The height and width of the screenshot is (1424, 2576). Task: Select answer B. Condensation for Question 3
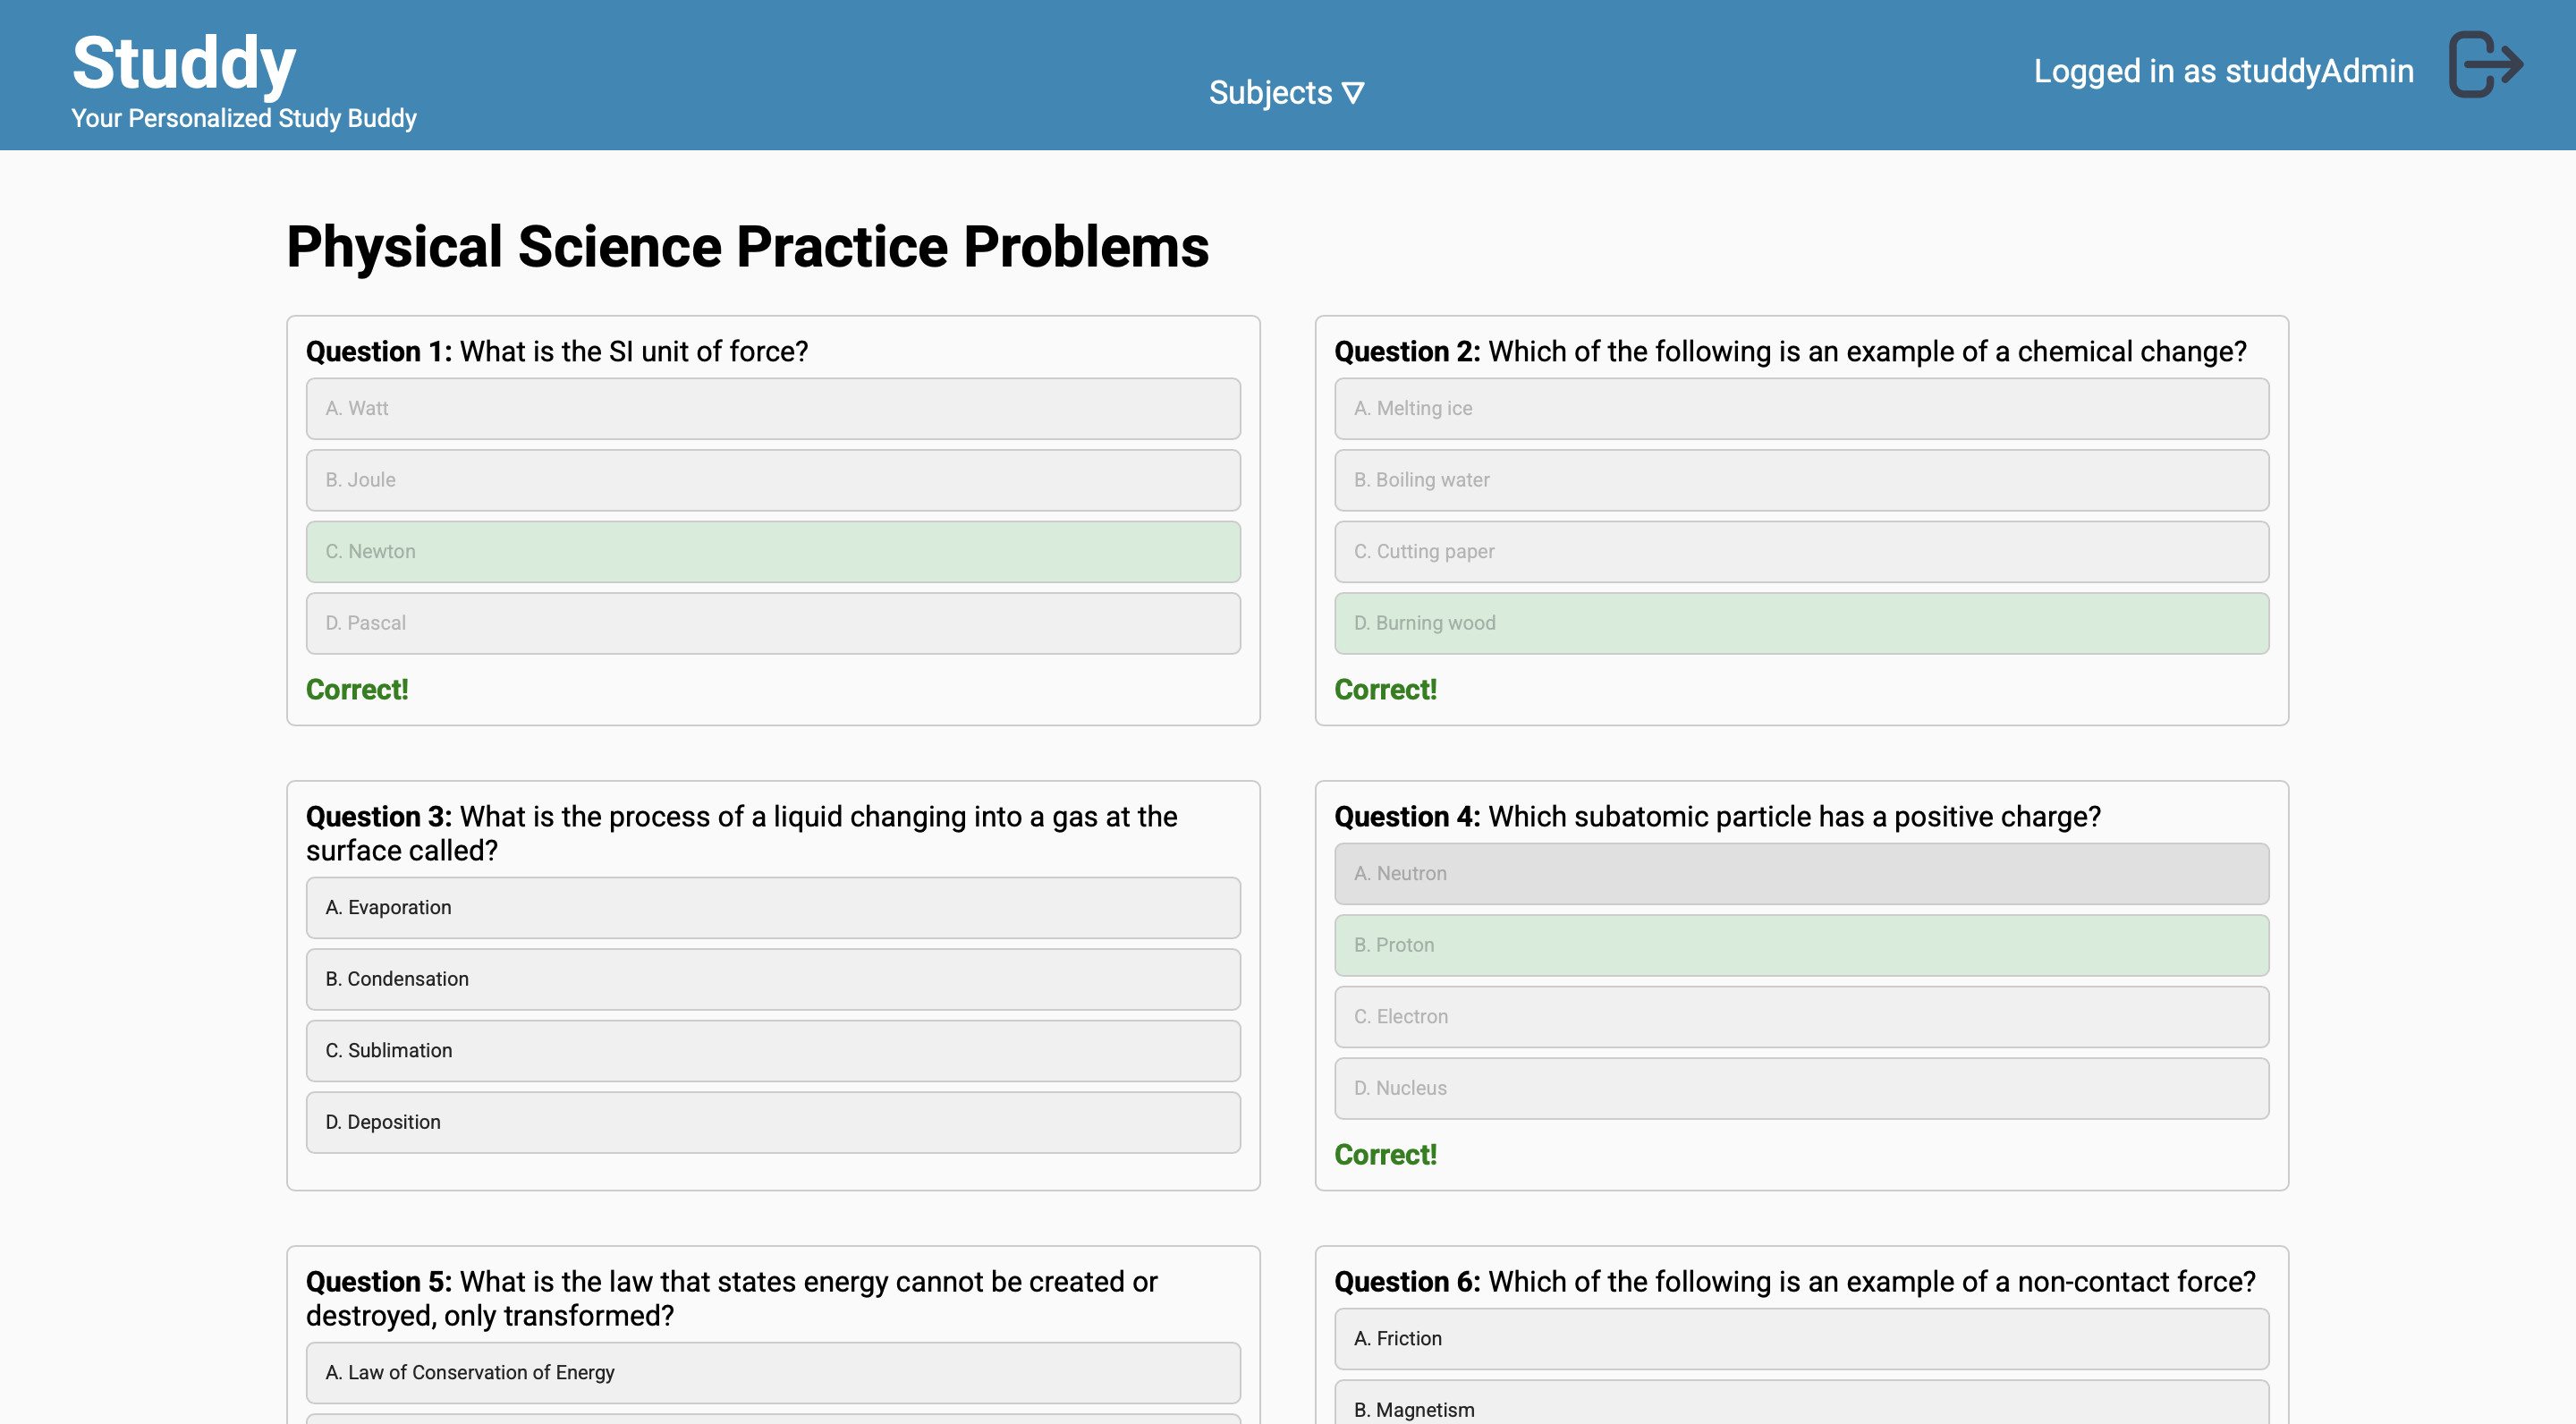(x=772, y=979)
